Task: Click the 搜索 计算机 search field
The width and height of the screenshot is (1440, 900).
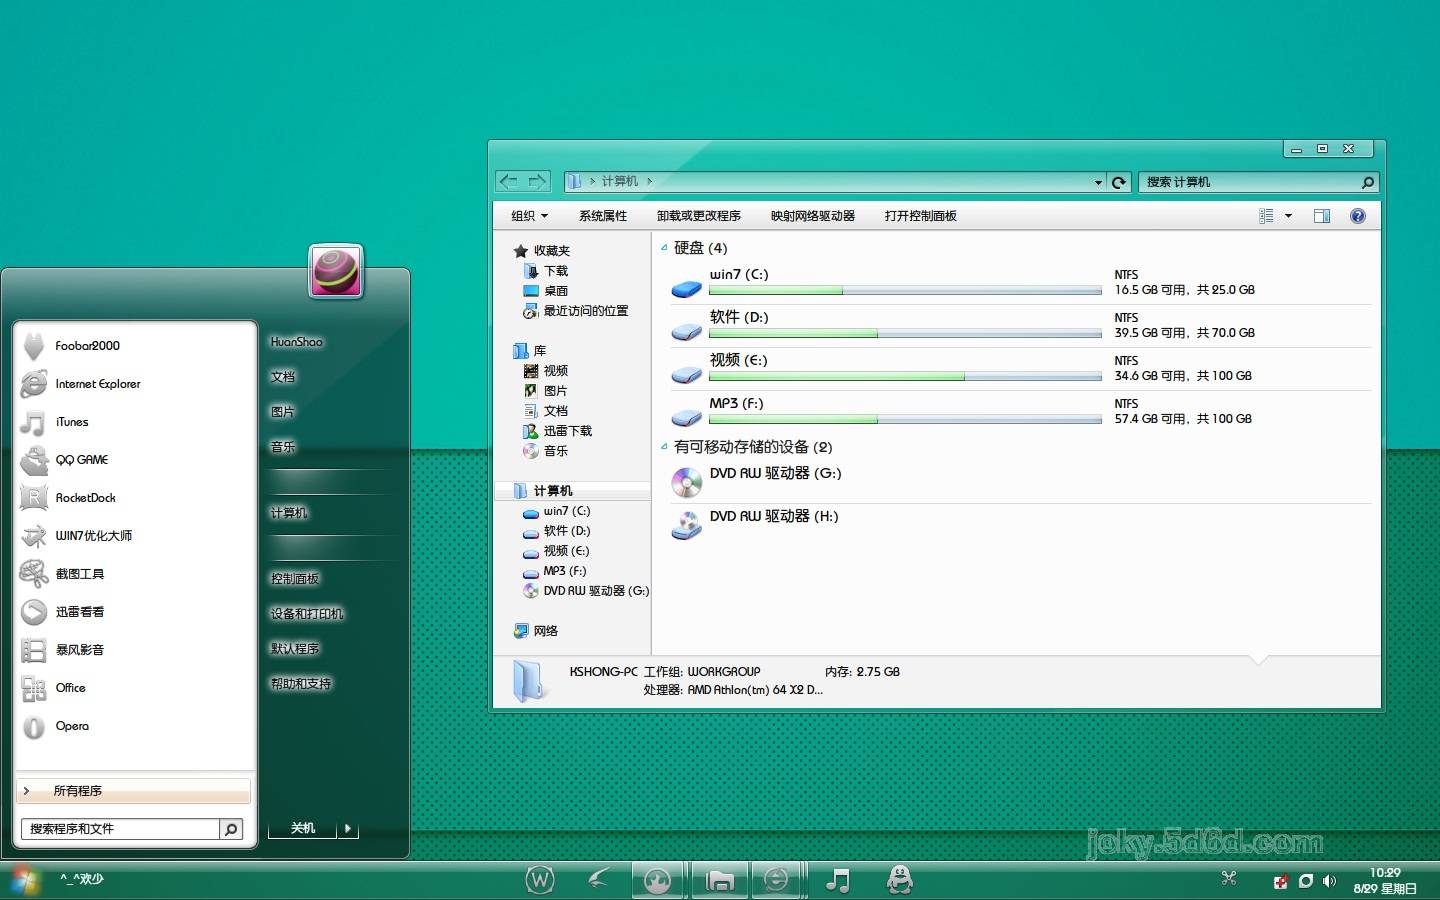Action: tap(1259, 182)
